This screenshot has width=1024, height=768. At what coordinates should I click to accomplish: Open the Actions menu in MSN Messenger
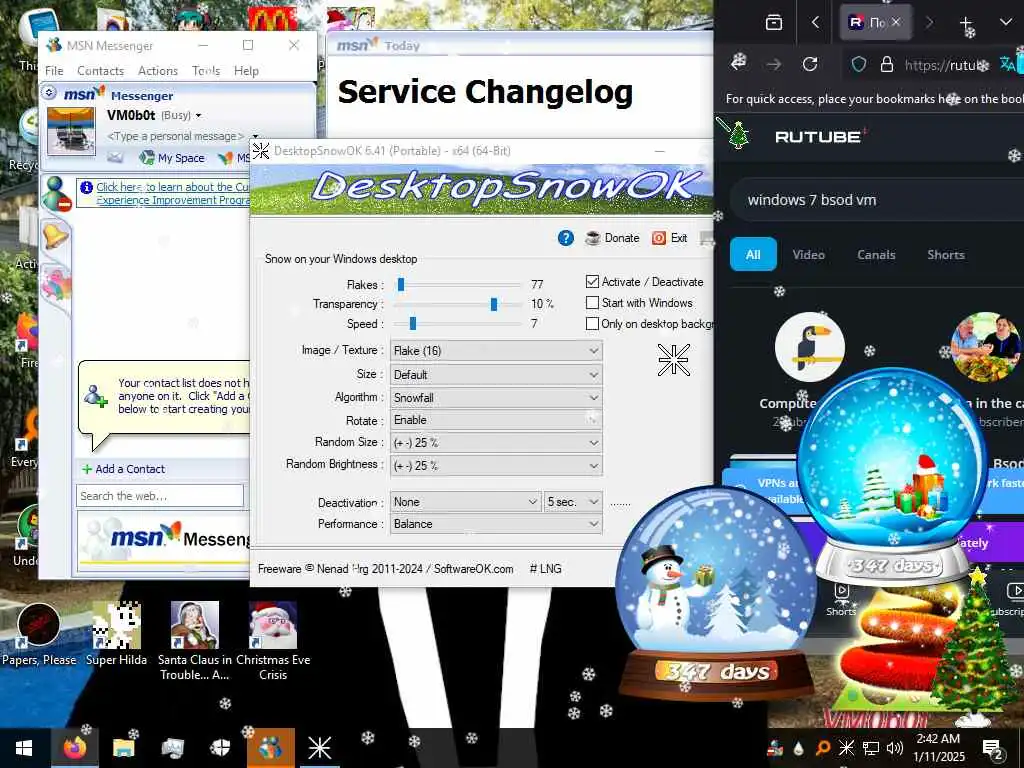pos(157,71)
